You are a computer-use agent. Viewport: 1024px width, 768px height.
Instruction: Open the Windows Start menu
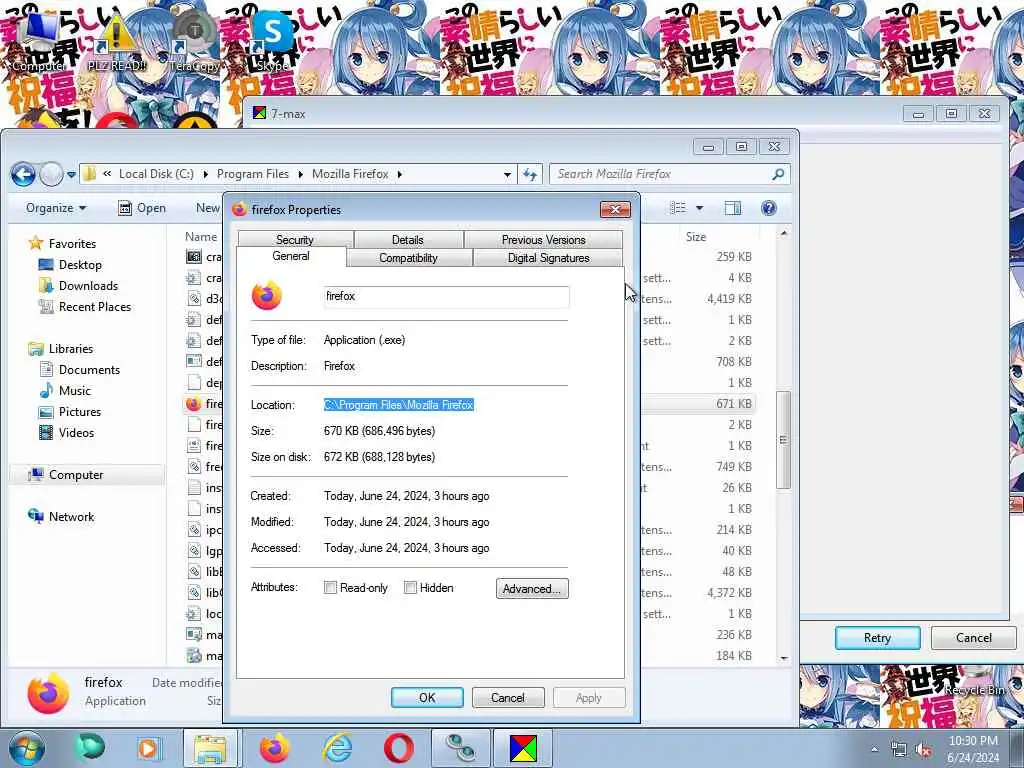tap(26, 748)
